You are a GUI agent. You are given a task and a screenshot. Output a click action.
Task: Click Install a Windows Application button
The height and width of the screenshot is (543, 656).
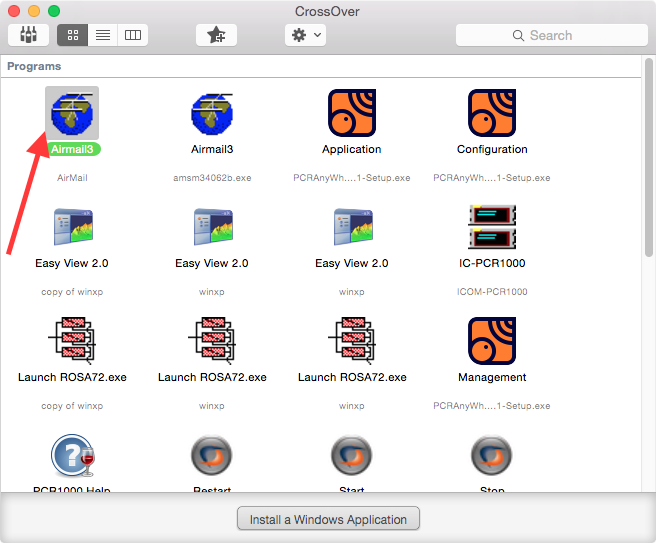point(328,519)
